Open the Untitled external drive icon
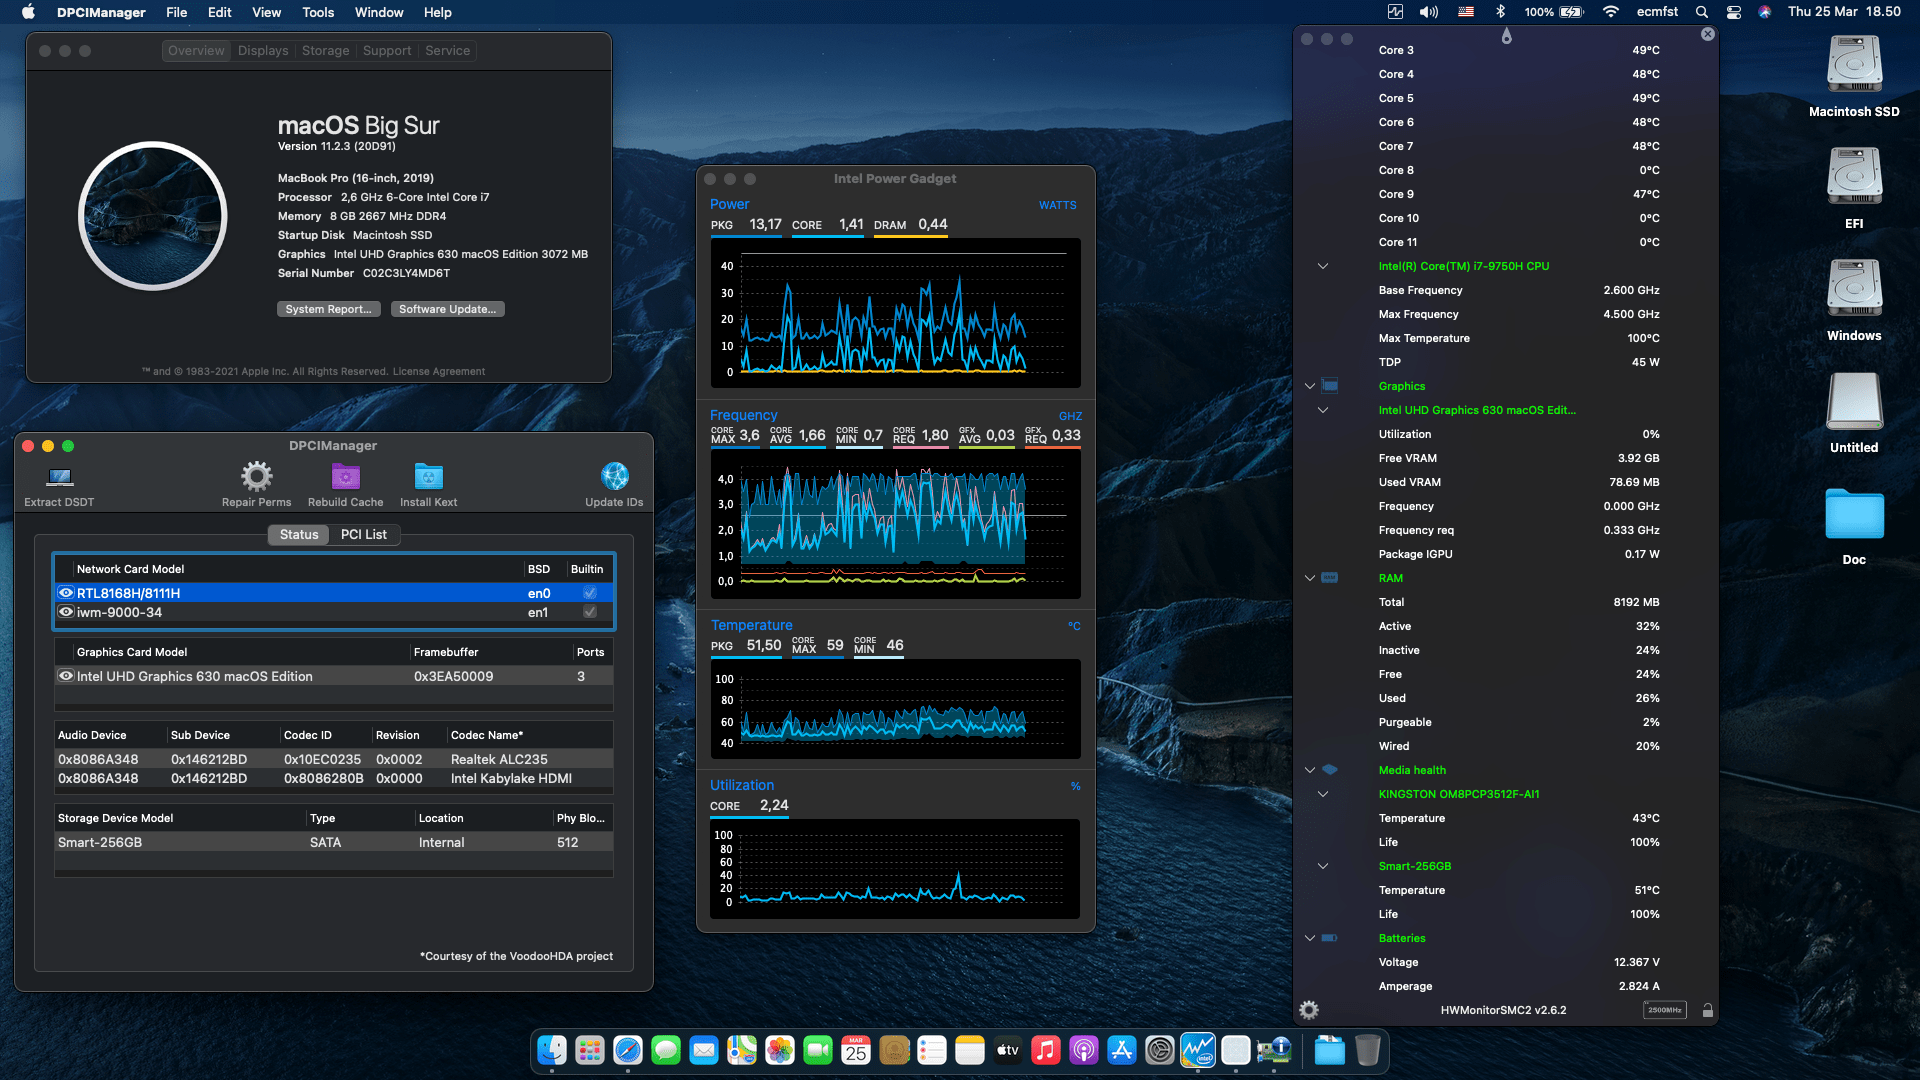Viewport: 1920px width, 1080px height. tap(1854, 401)
